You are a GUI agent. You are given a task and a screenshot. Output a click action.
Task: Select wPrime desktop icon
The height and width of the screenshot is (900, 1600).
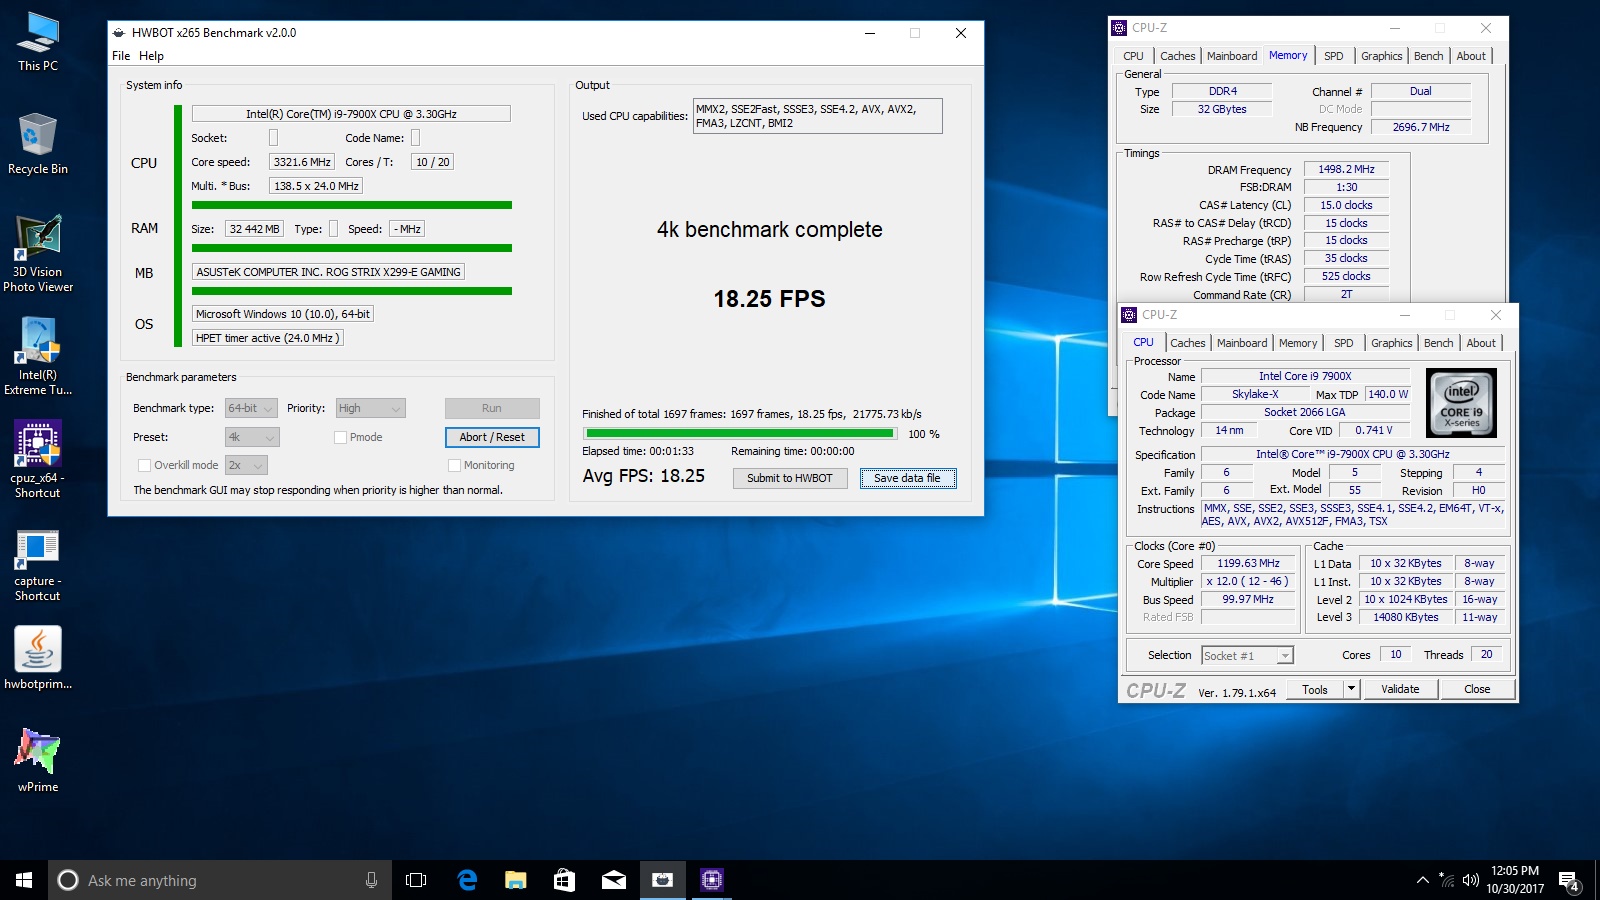pos(38,760)
